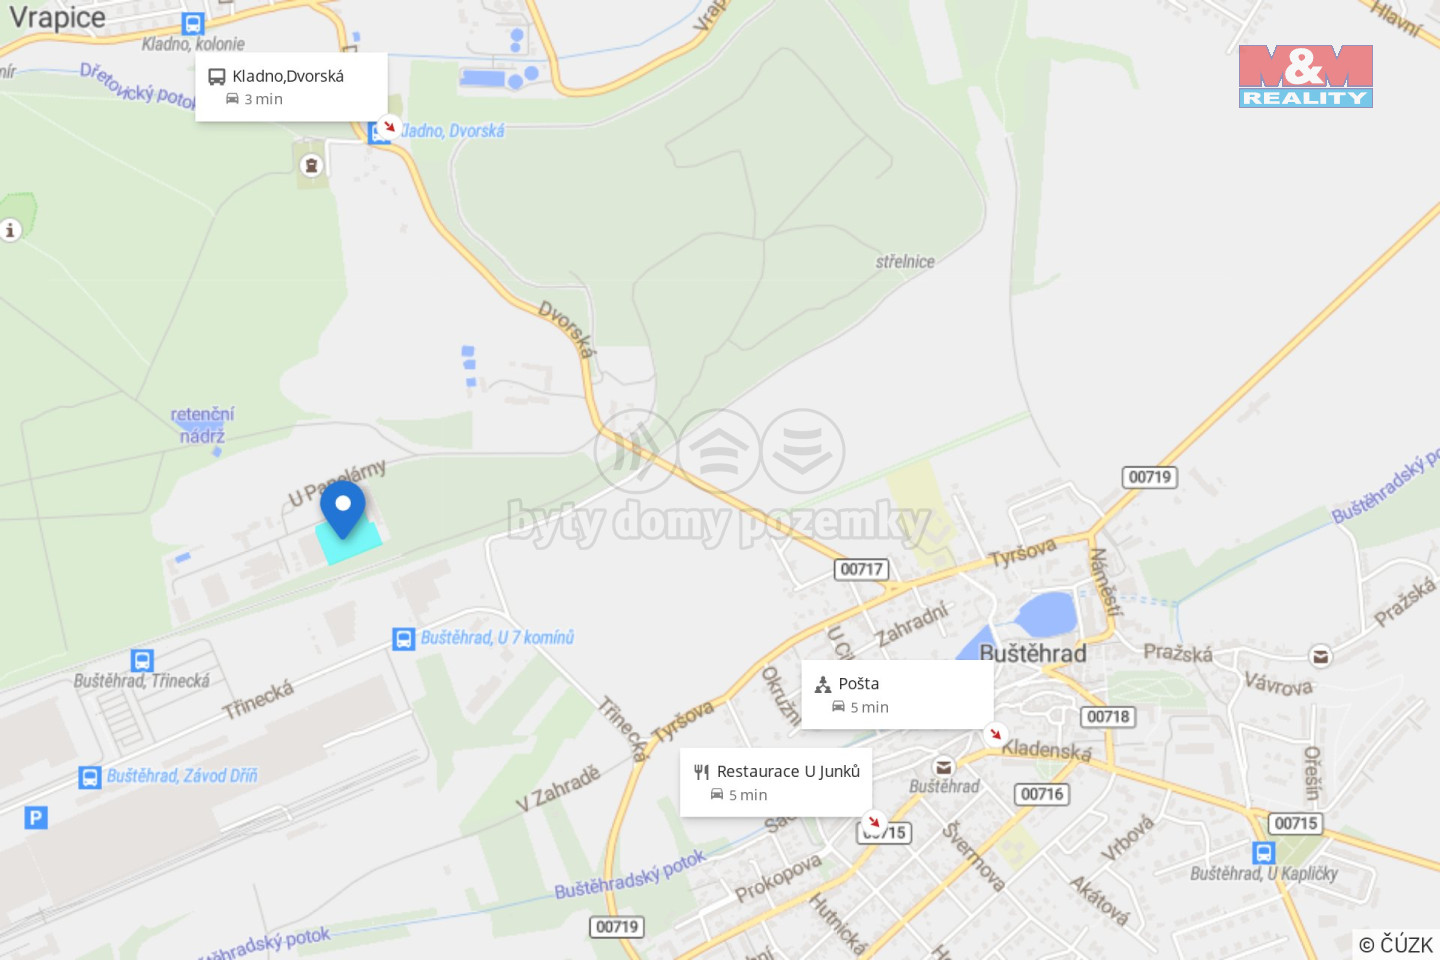
Task: Click the Buštěhrad town label
Action: point(1032,653)
